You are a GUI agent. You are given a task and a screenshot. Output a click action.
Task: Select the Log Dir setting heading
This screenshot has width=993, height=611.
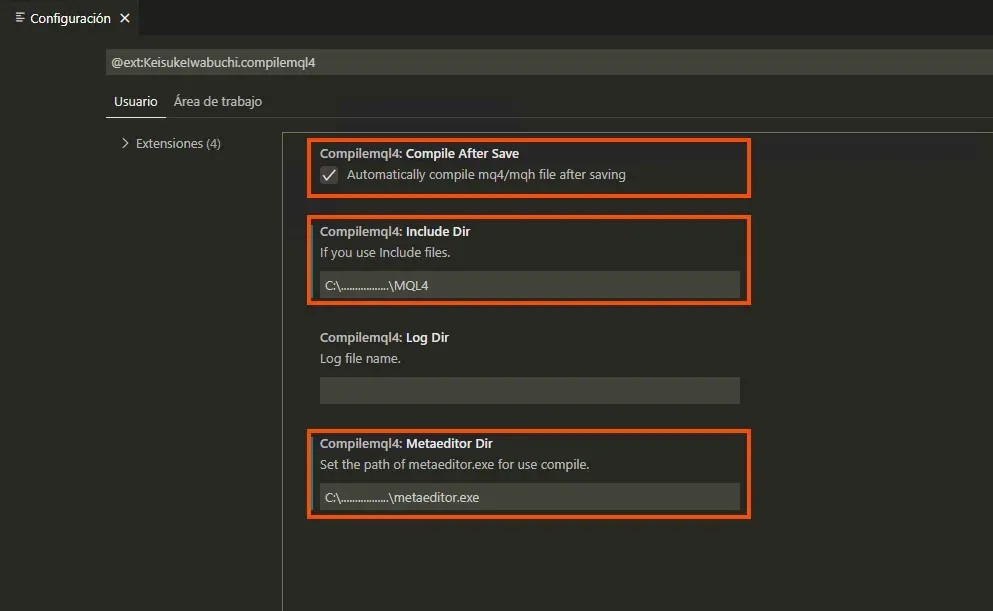tap(384, 337)
